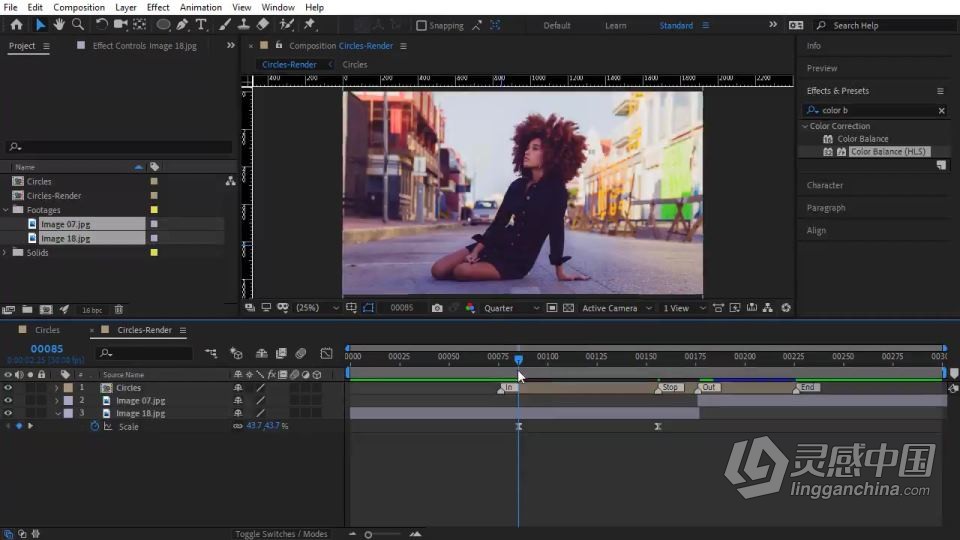The width and height of the screenshot is (960, 540).
Task: Open the Character panel
Action: (x=825, y=185)
